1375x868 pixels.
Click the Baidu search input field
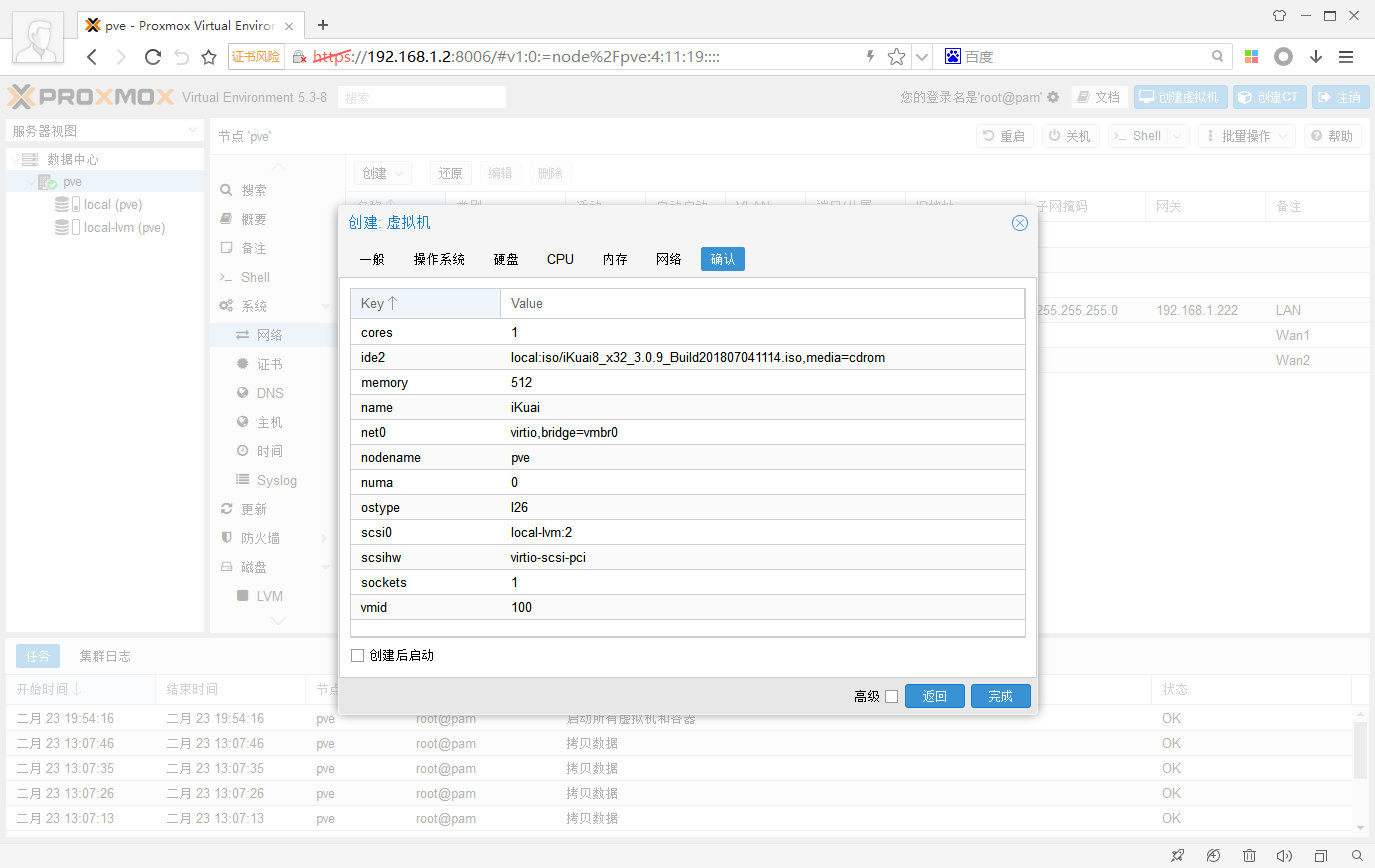1083,57
